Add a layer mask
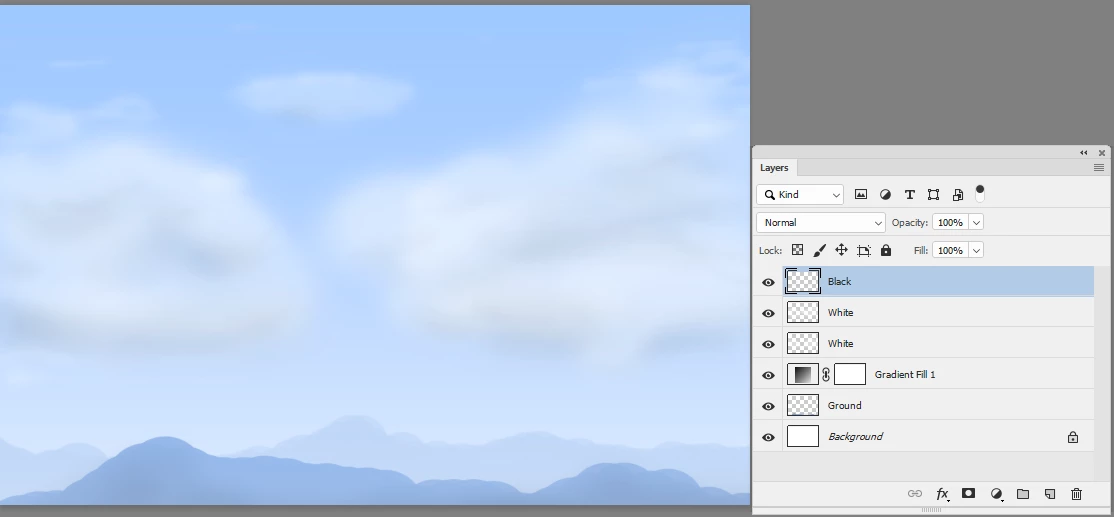The width and height of the screenshot is (1114, 517). click(x=968, y=493)
